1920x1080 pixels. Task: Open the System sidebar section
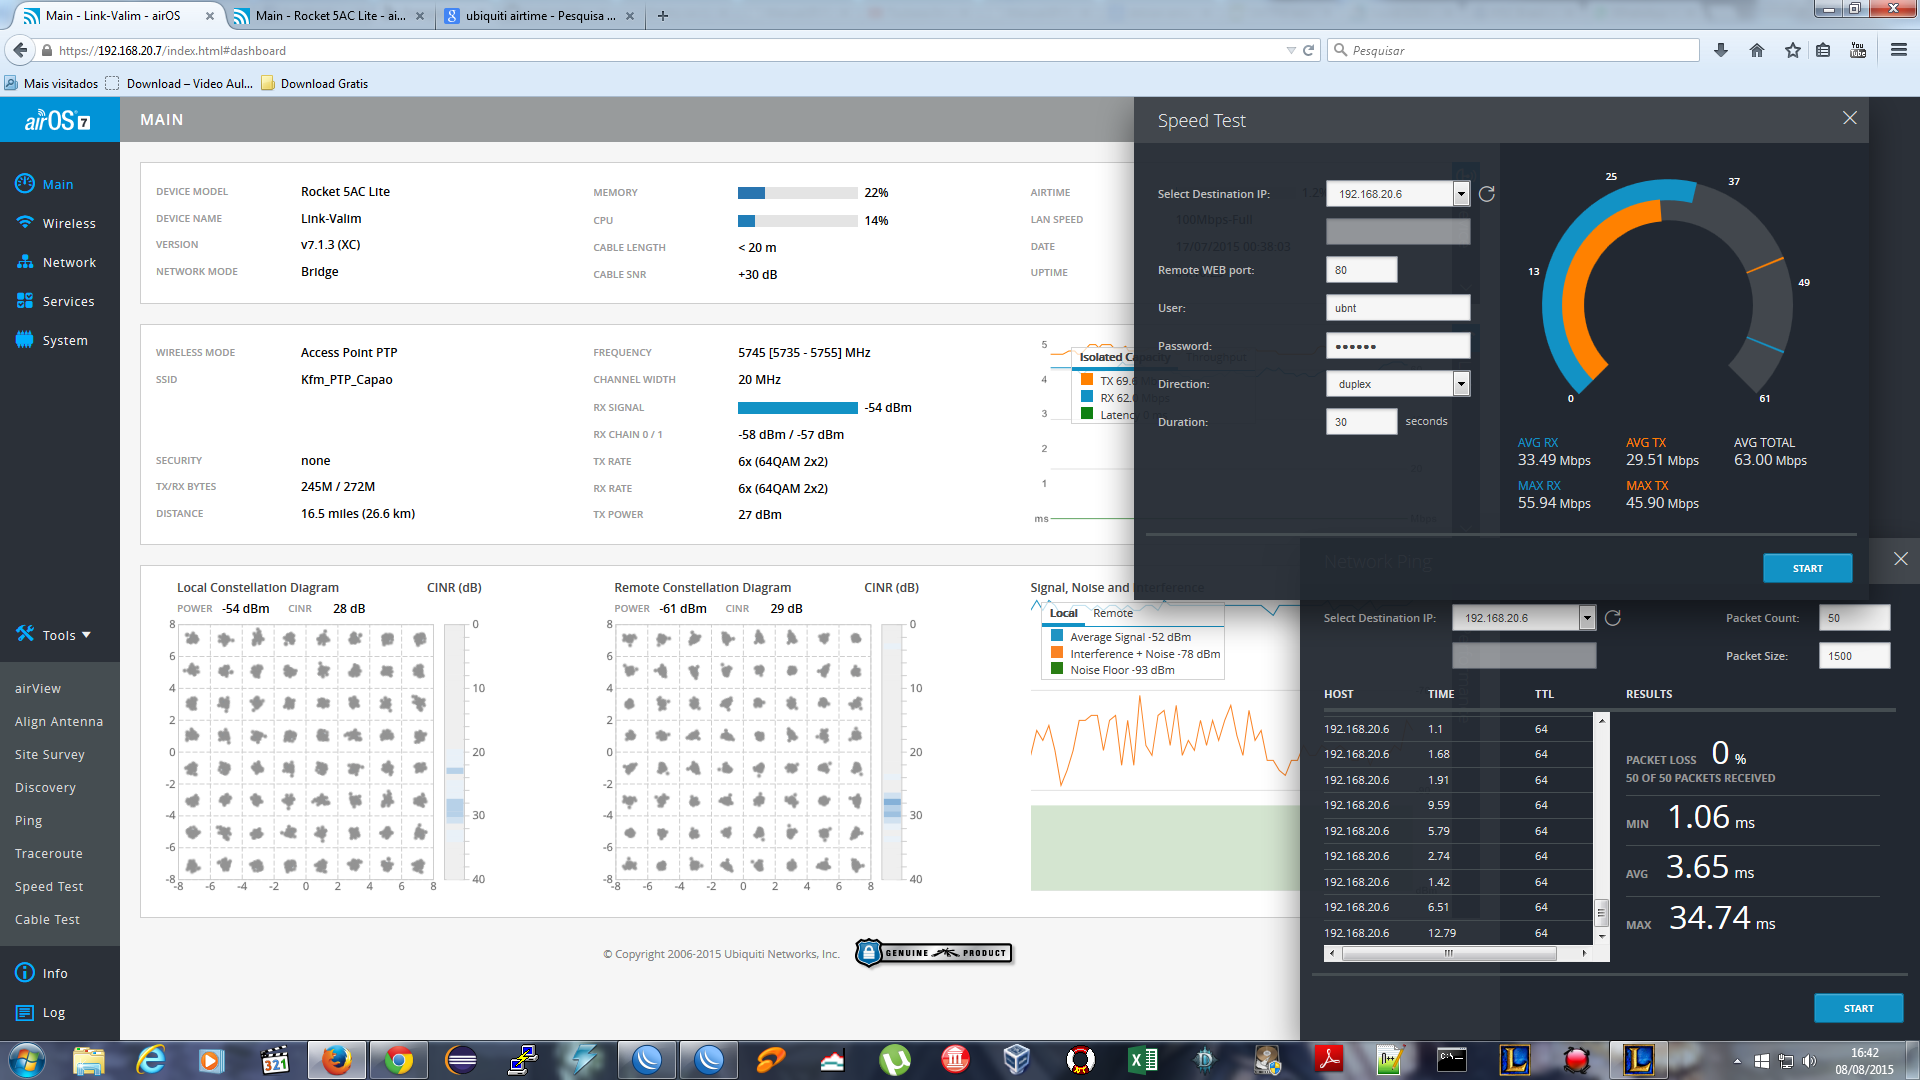(64, 340)
